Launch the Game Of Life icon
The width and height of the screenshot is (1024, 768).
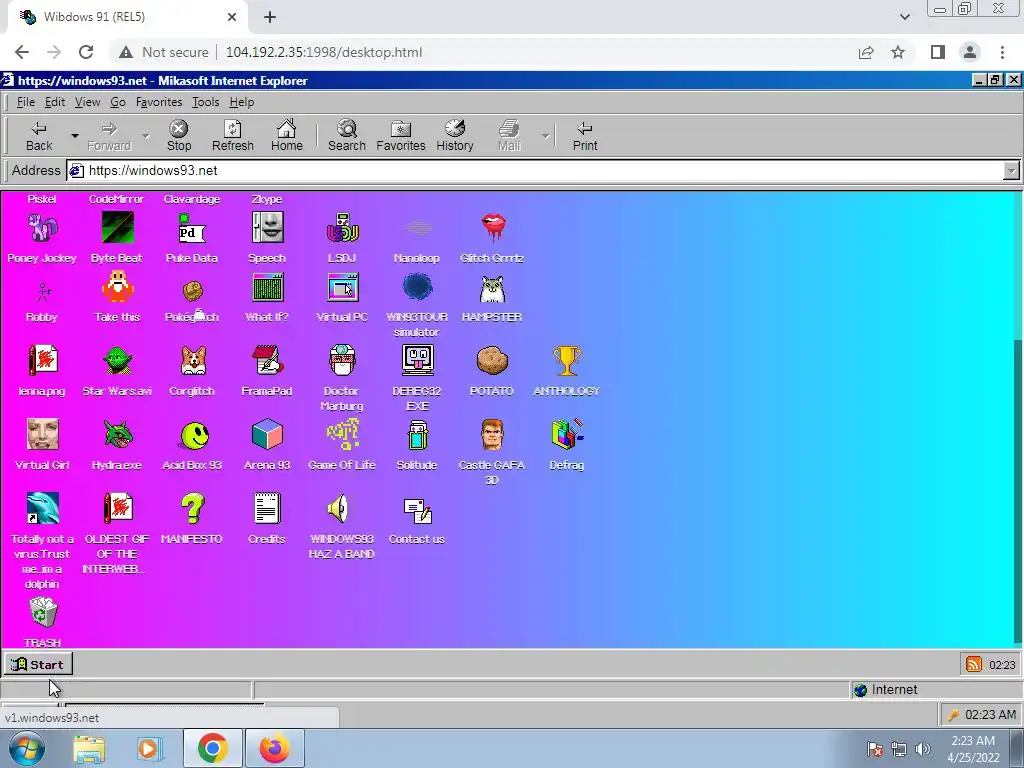[342, 435]
